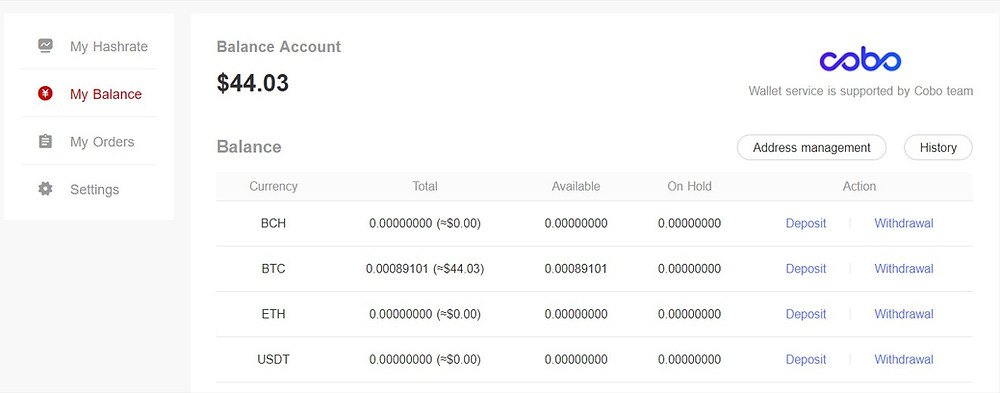This screenshot has height=393, width=1000.
Task: Click the Balance Account heading
Action: (279, 47)
